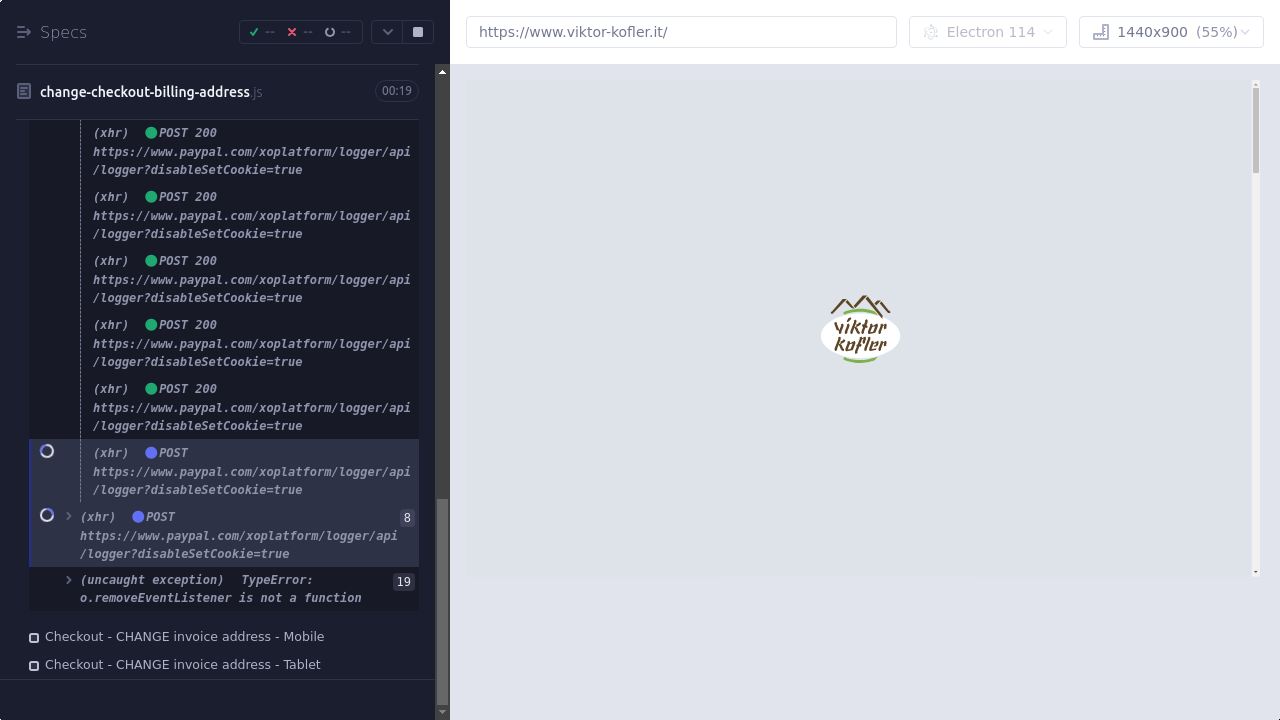The image size is (1280, 720).
Task: Click the viewport size ruler icon
Action: tap(1101, 32)
